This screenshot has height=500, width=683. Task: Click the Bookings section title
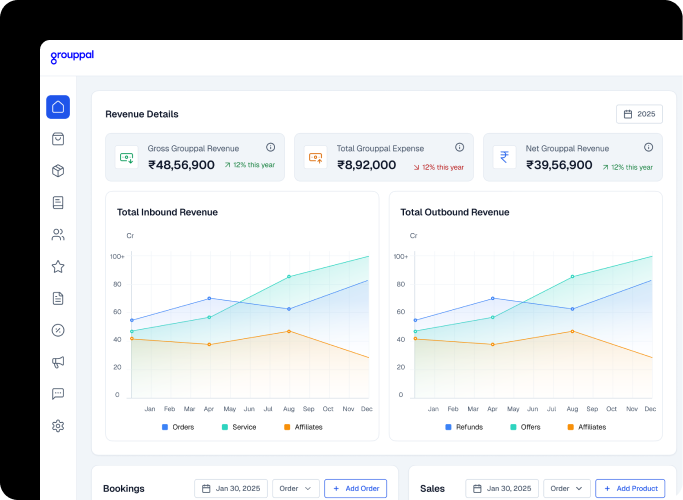tap(124, 489)
